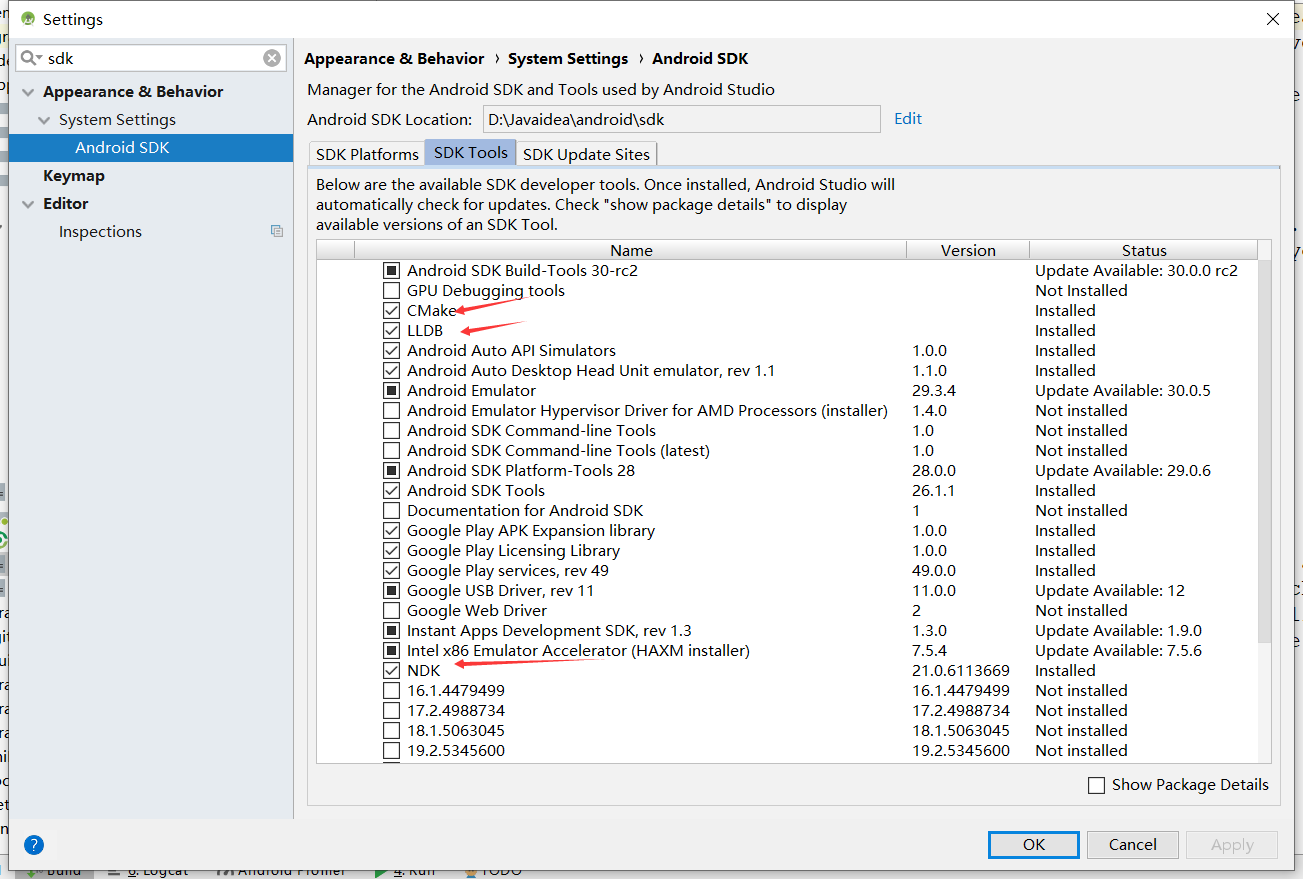Collapse the Editor tree node
The height and width of the screenshot is (879, 1303).
(28, 204)
